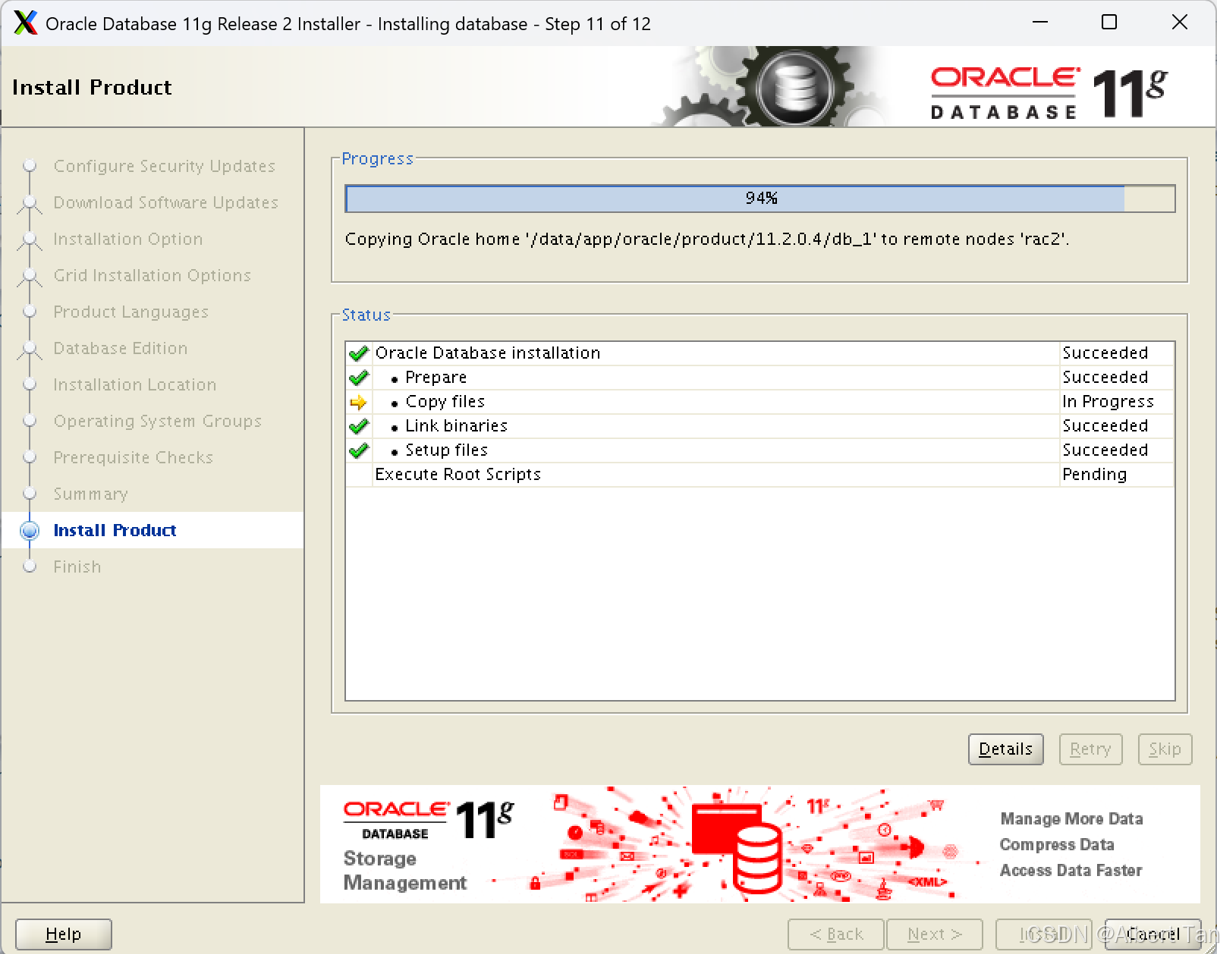Click the Skip button

tap(1164, 749)
